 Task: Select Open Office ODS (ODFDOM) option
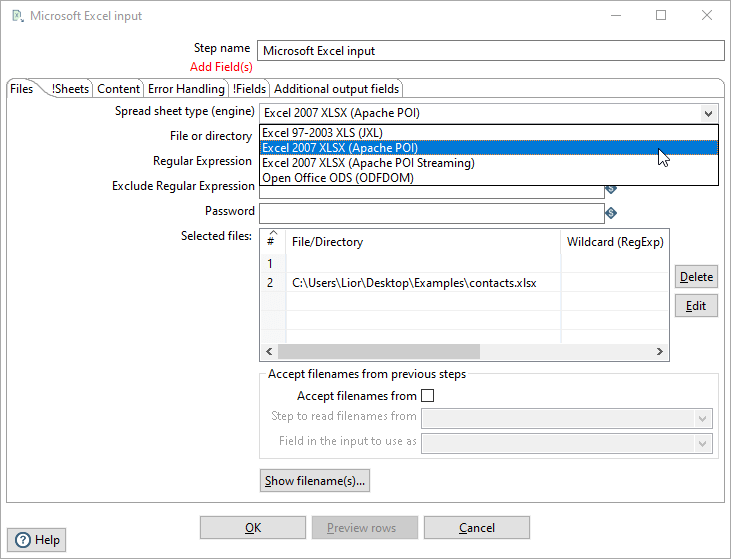tap(489, 178)
